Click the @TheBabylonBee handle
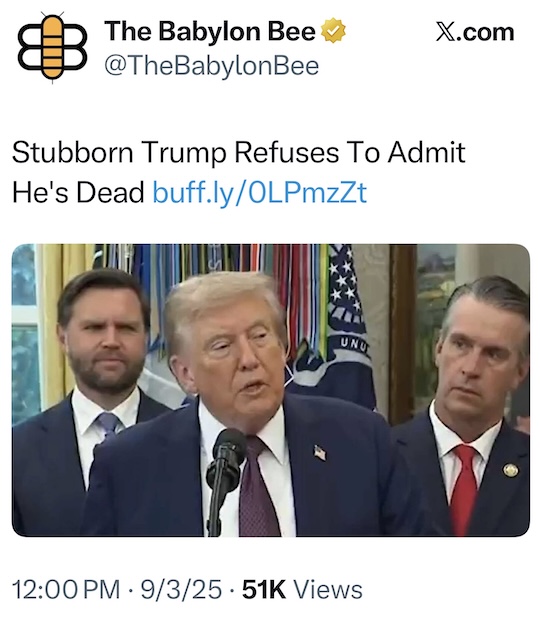This screenshot has height=621, width=540. click(212, 66)
